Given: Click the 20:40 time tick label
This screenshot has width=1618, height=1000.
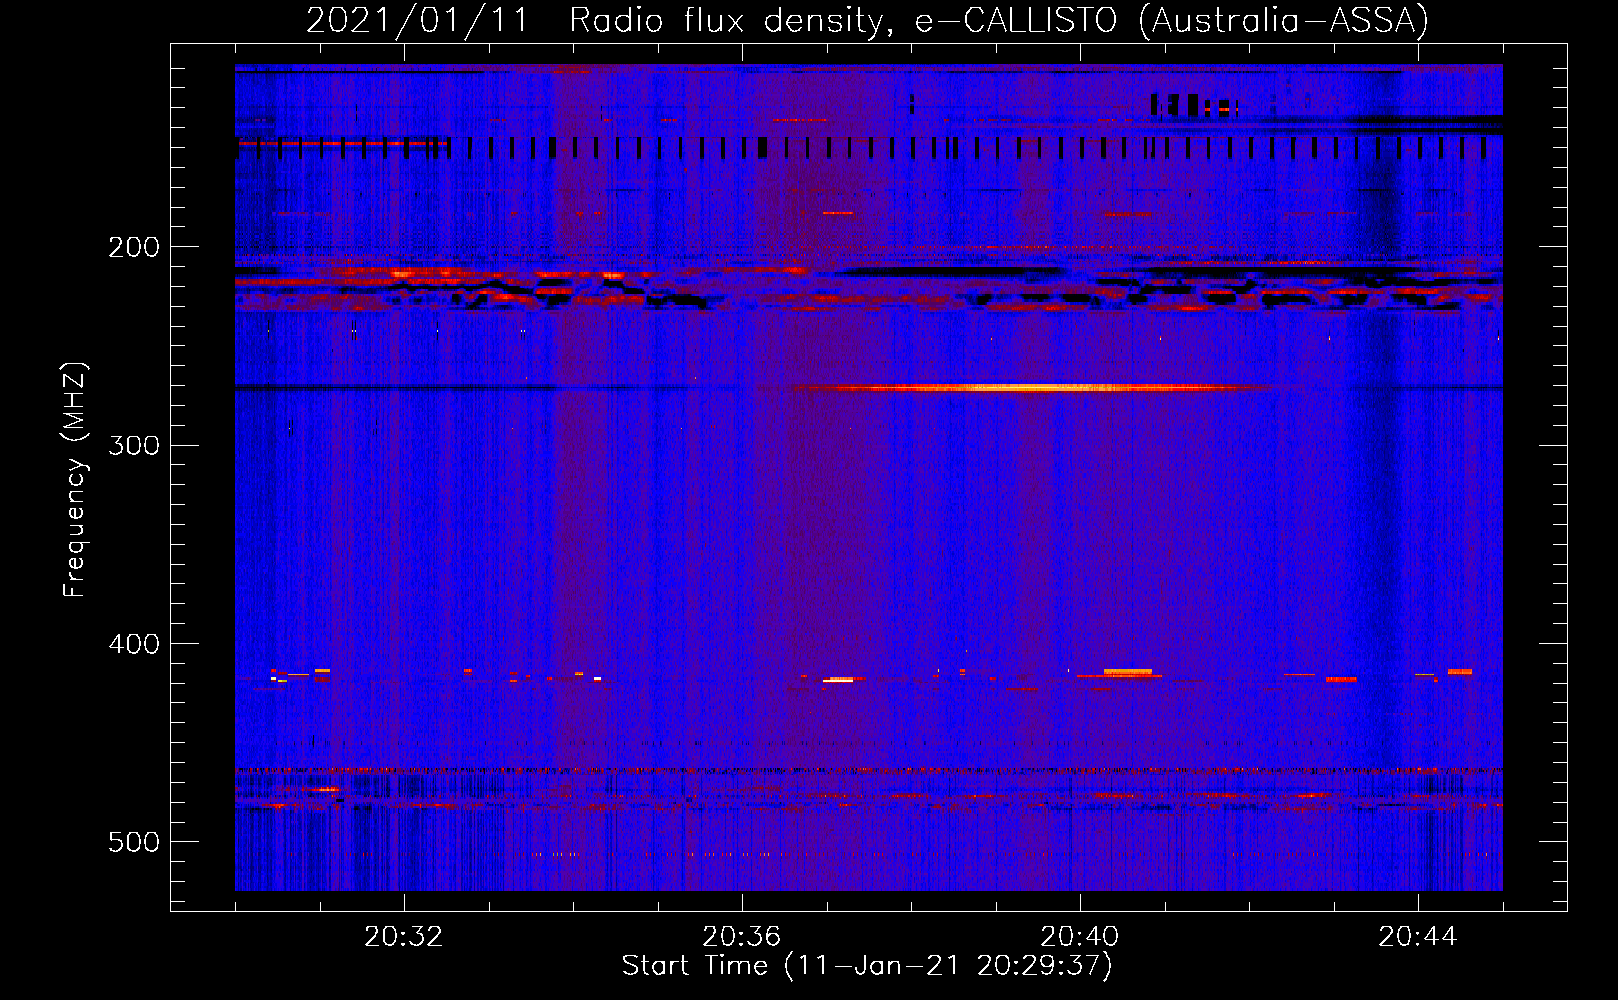Looking at the screenshot, I should tap(1080, 937).
